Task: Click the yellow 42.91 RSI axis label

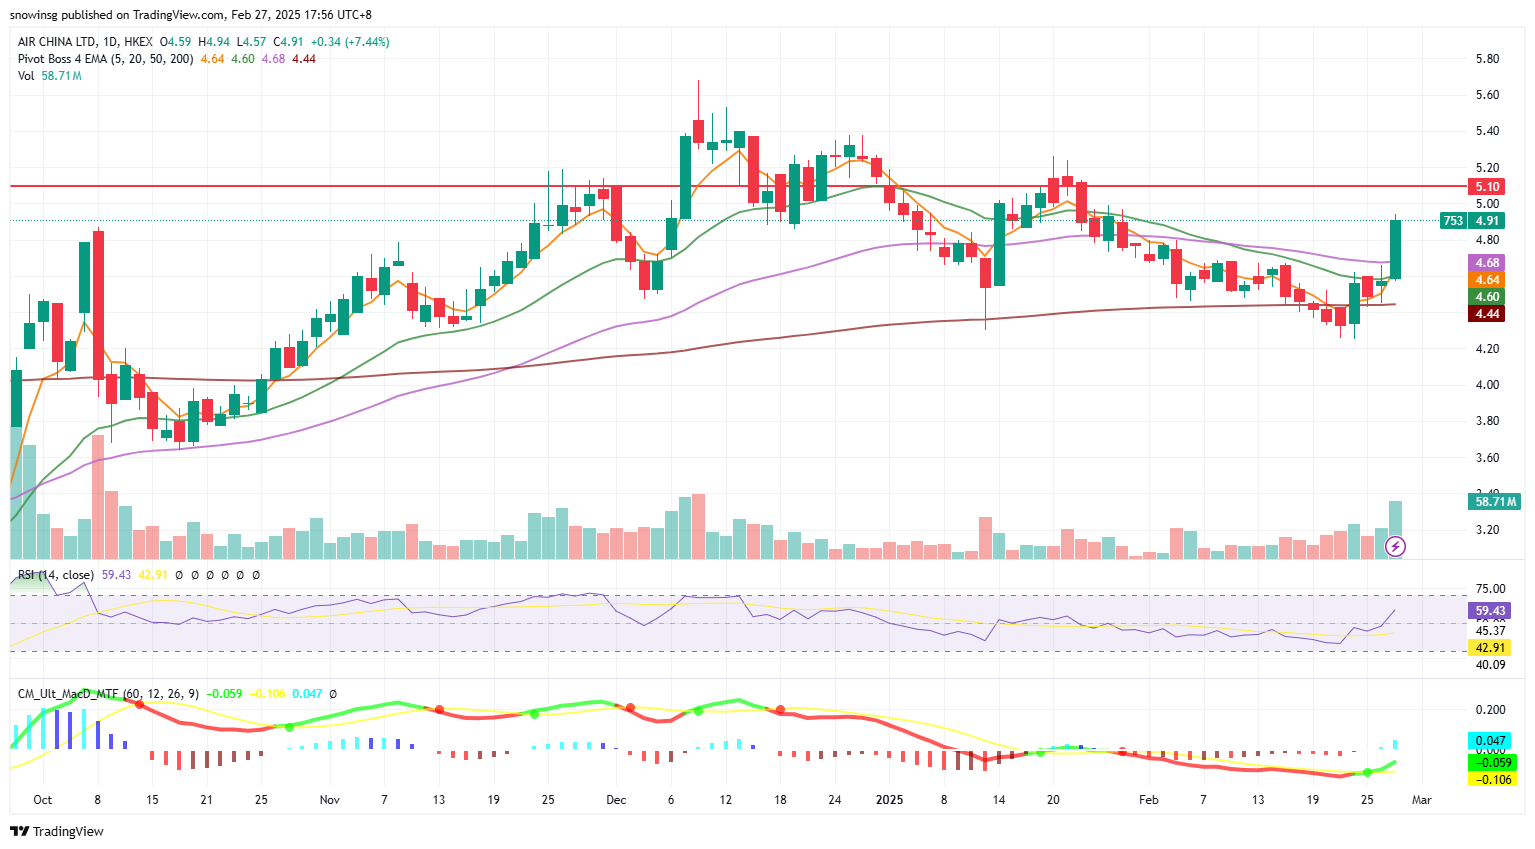Action: click(x=1490, y=648)
